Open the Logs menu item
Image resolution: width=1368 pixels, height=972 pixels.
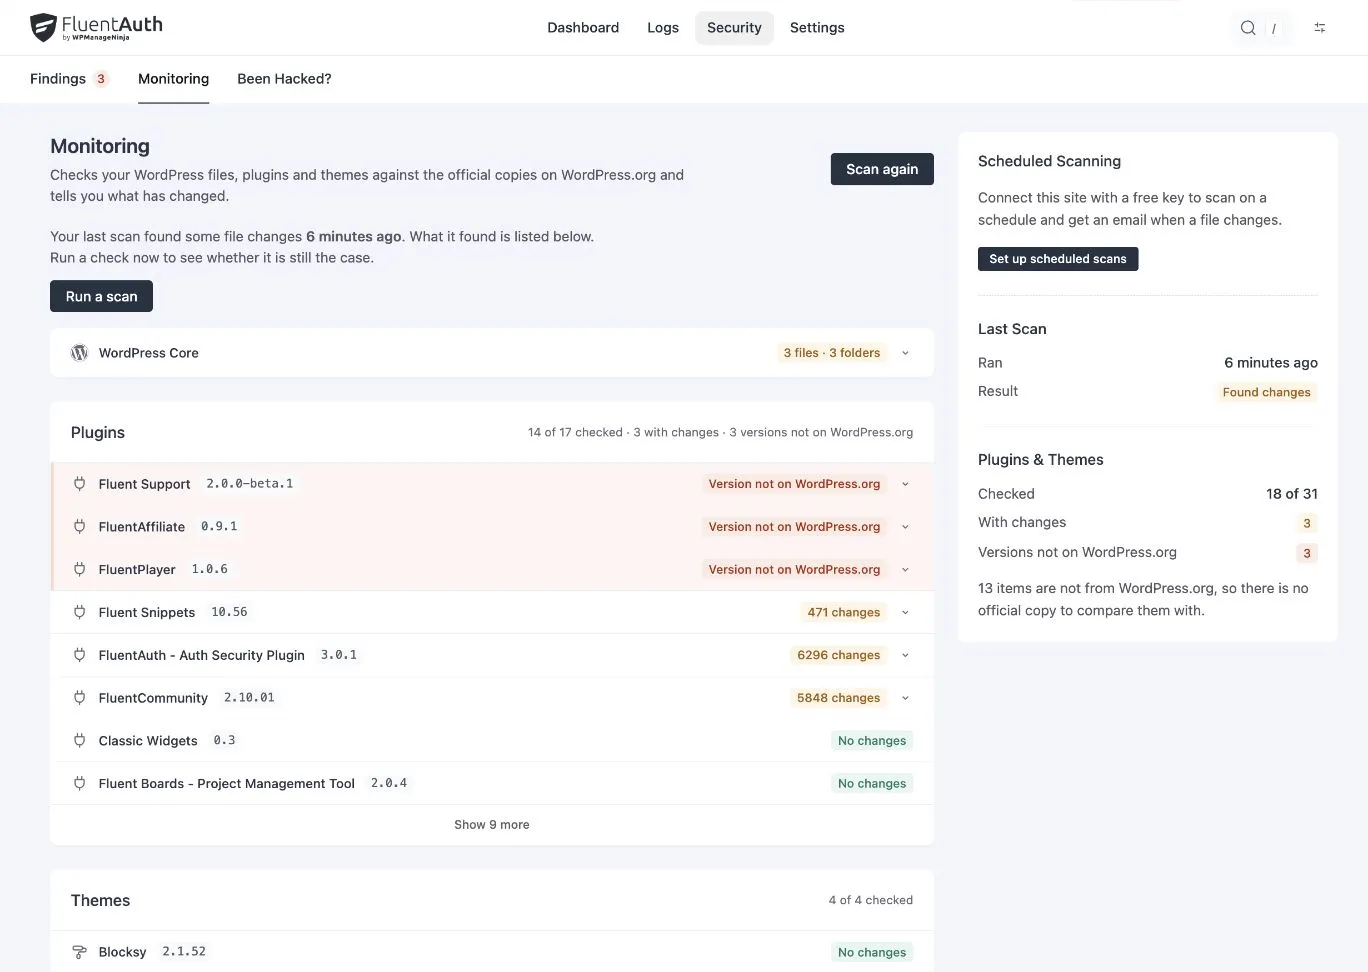(x=663, y=28)
